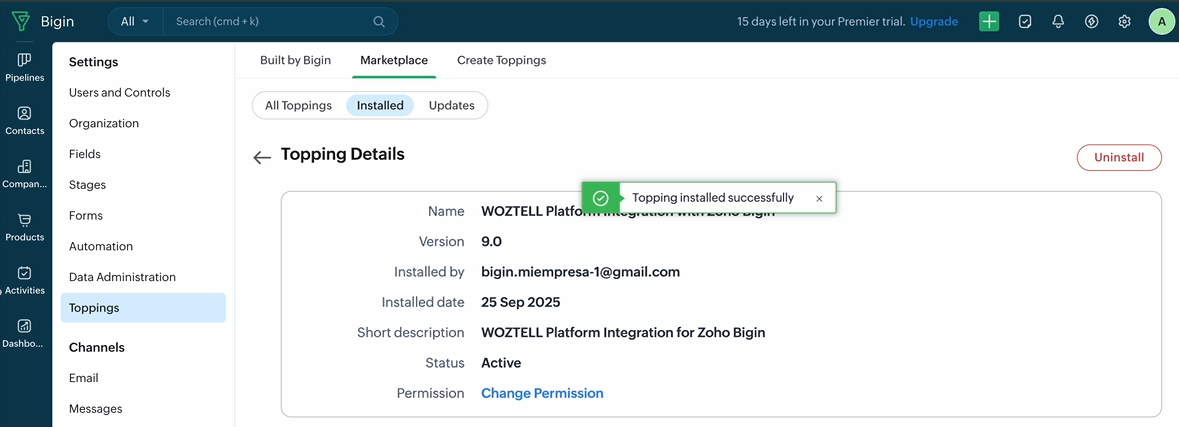
Task: Click the search input field
Action: pyautogui.click(x=270, y=21)
